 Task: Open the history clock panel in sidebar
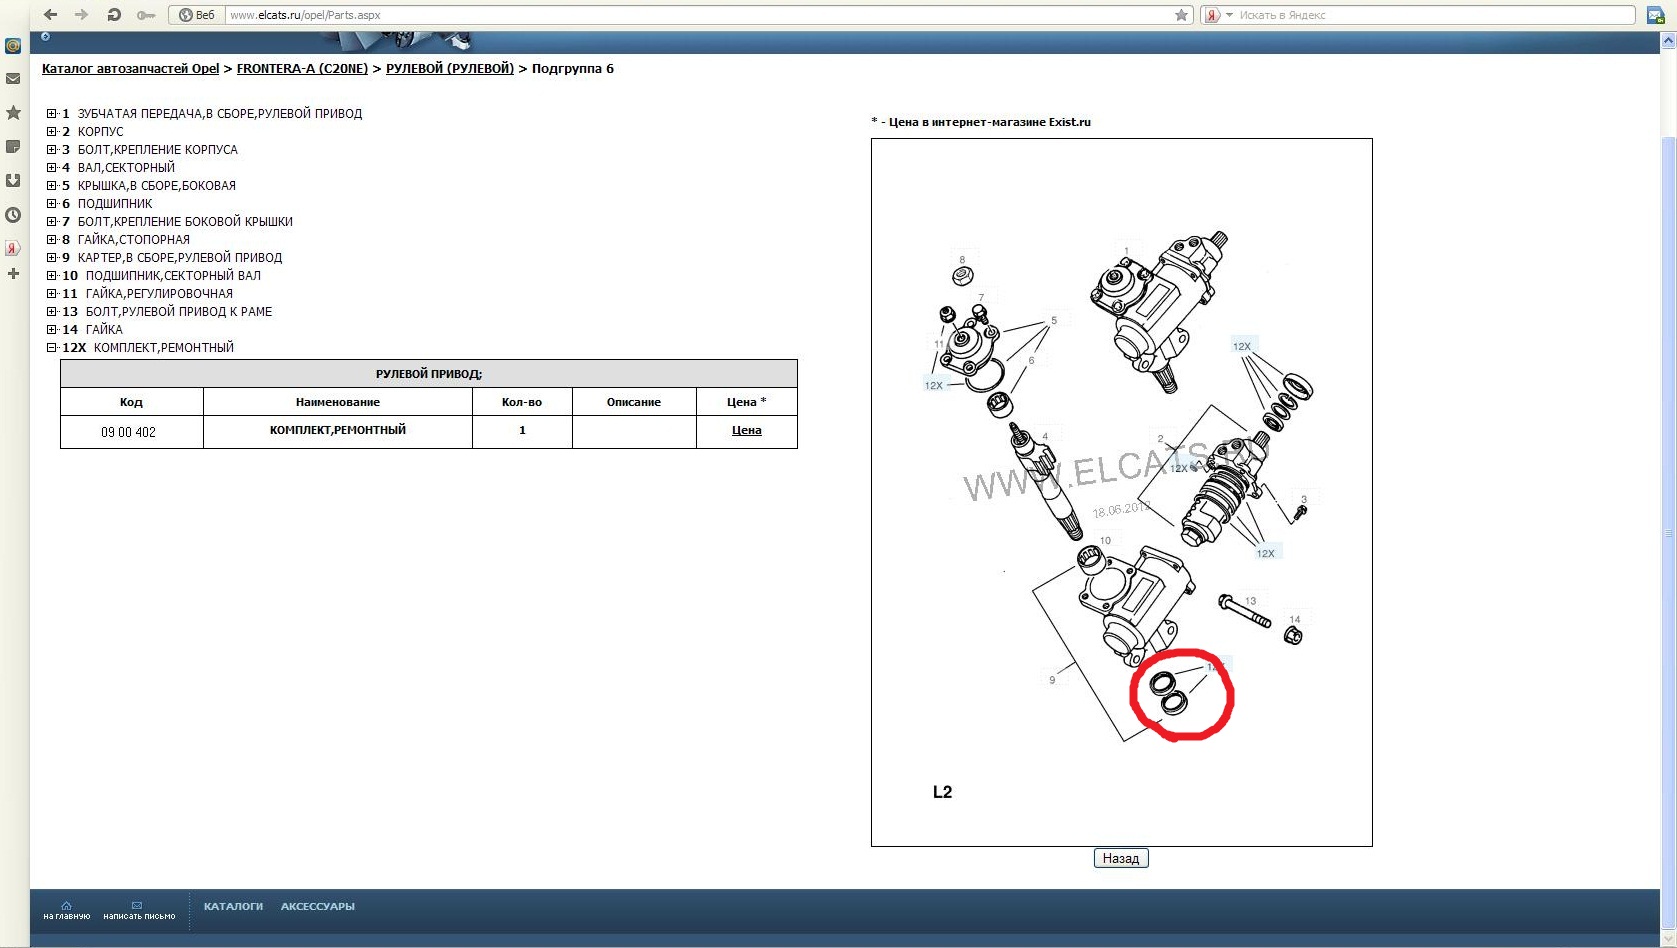pos(13,215)
